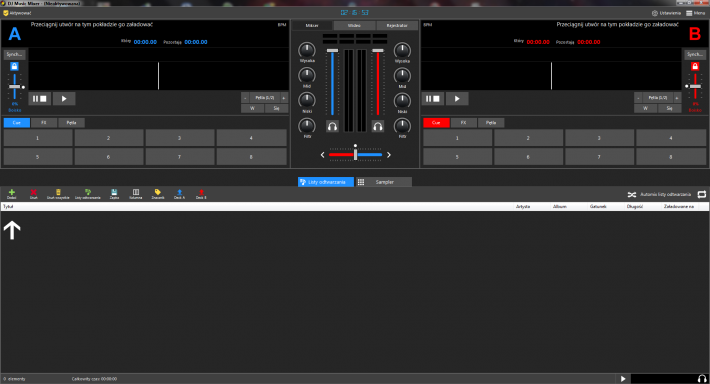Select Deck B Pętla tab

point(491,123)
